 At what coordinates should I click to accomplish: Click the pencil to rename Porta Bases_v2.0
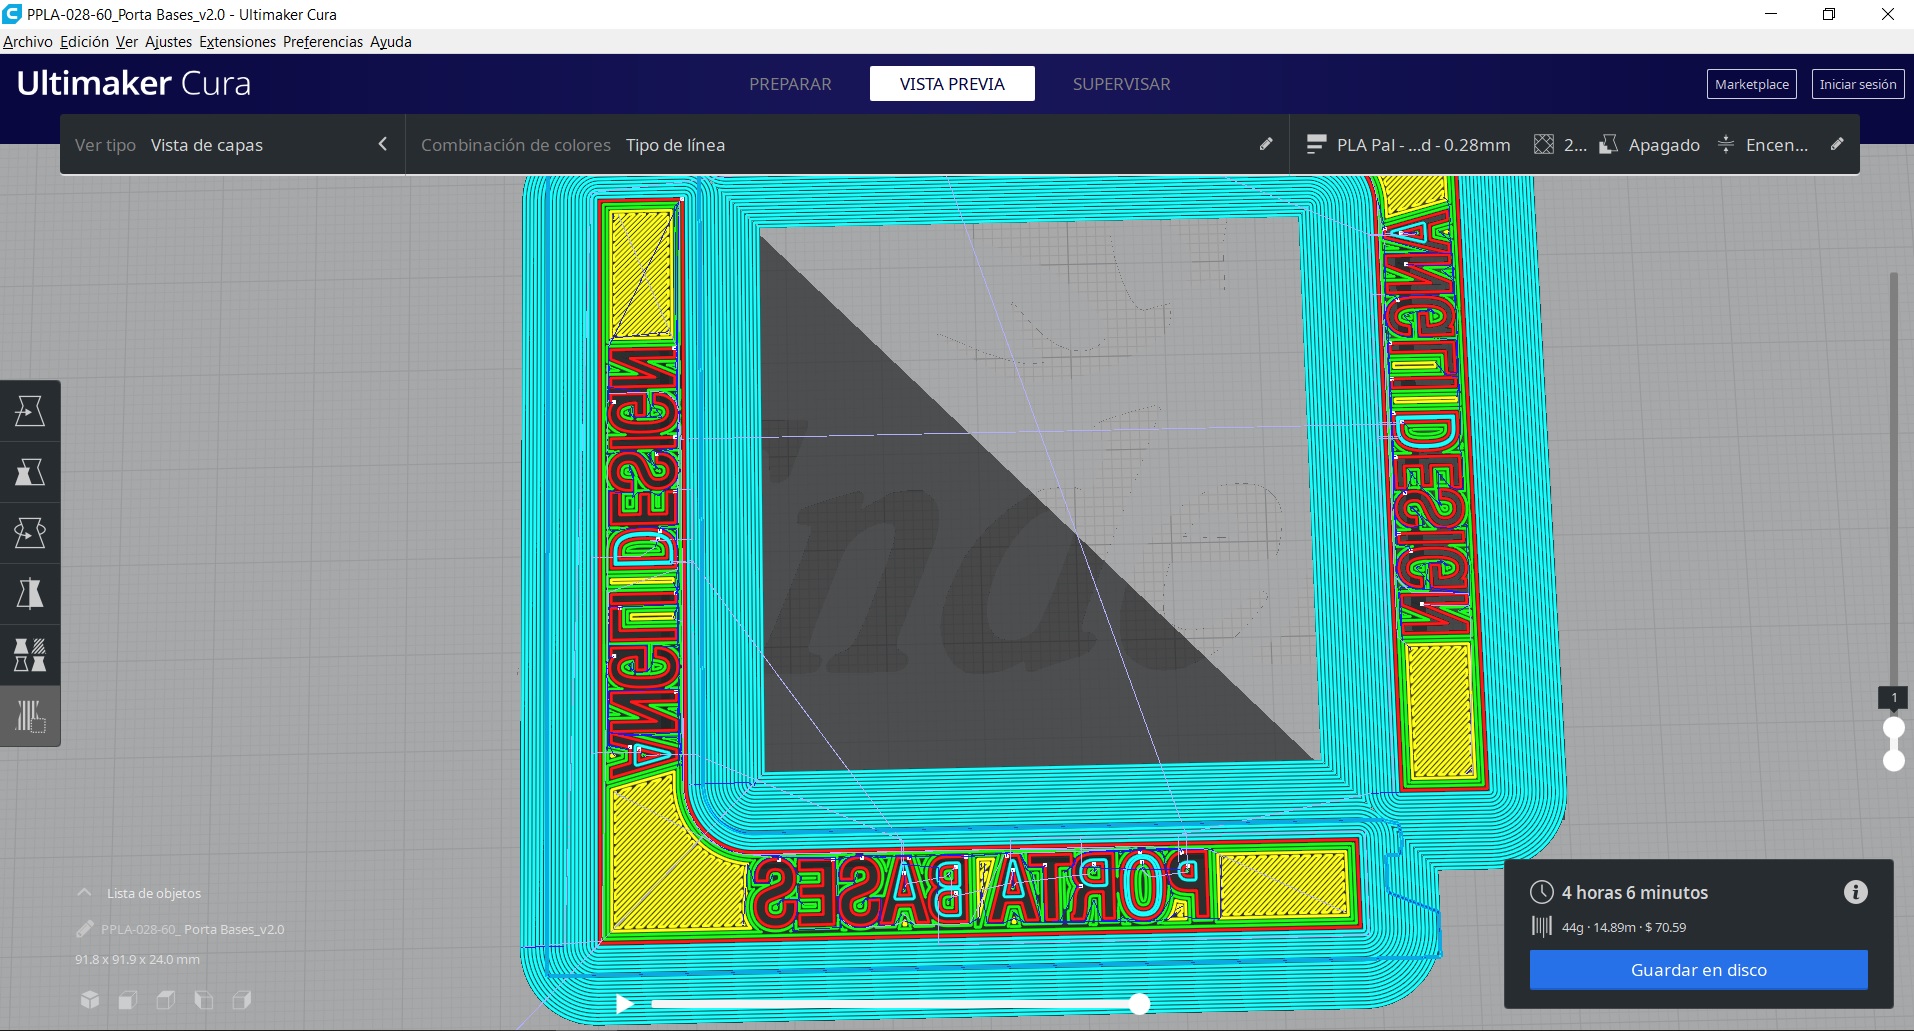(85, 929)
